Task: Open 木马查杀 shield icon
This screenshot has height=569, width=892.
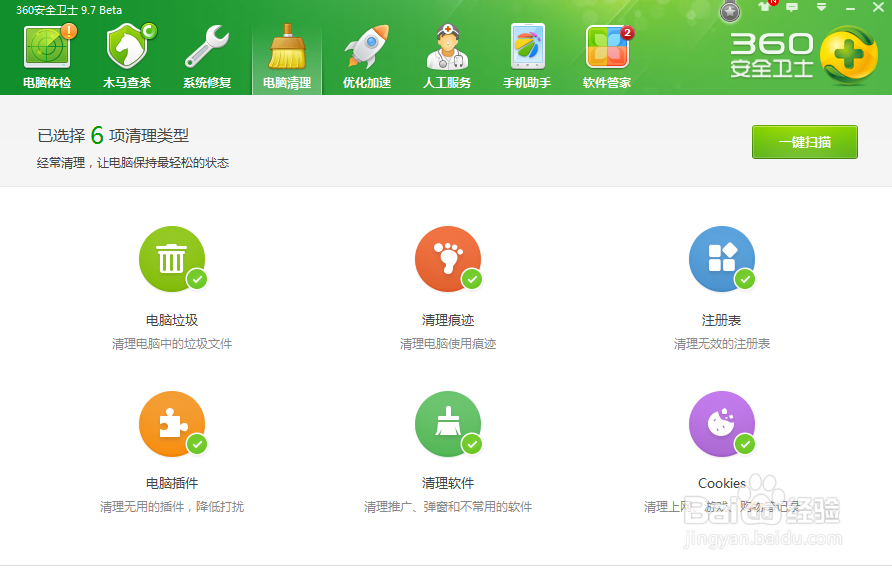Action: (x=129, y=46)
